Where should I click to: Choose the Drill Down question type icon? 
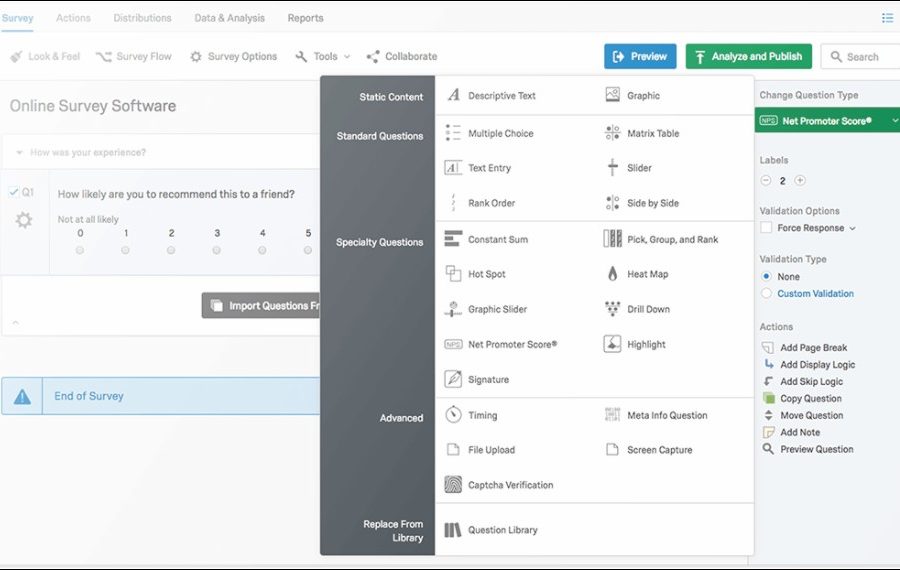tap(612, 309)
